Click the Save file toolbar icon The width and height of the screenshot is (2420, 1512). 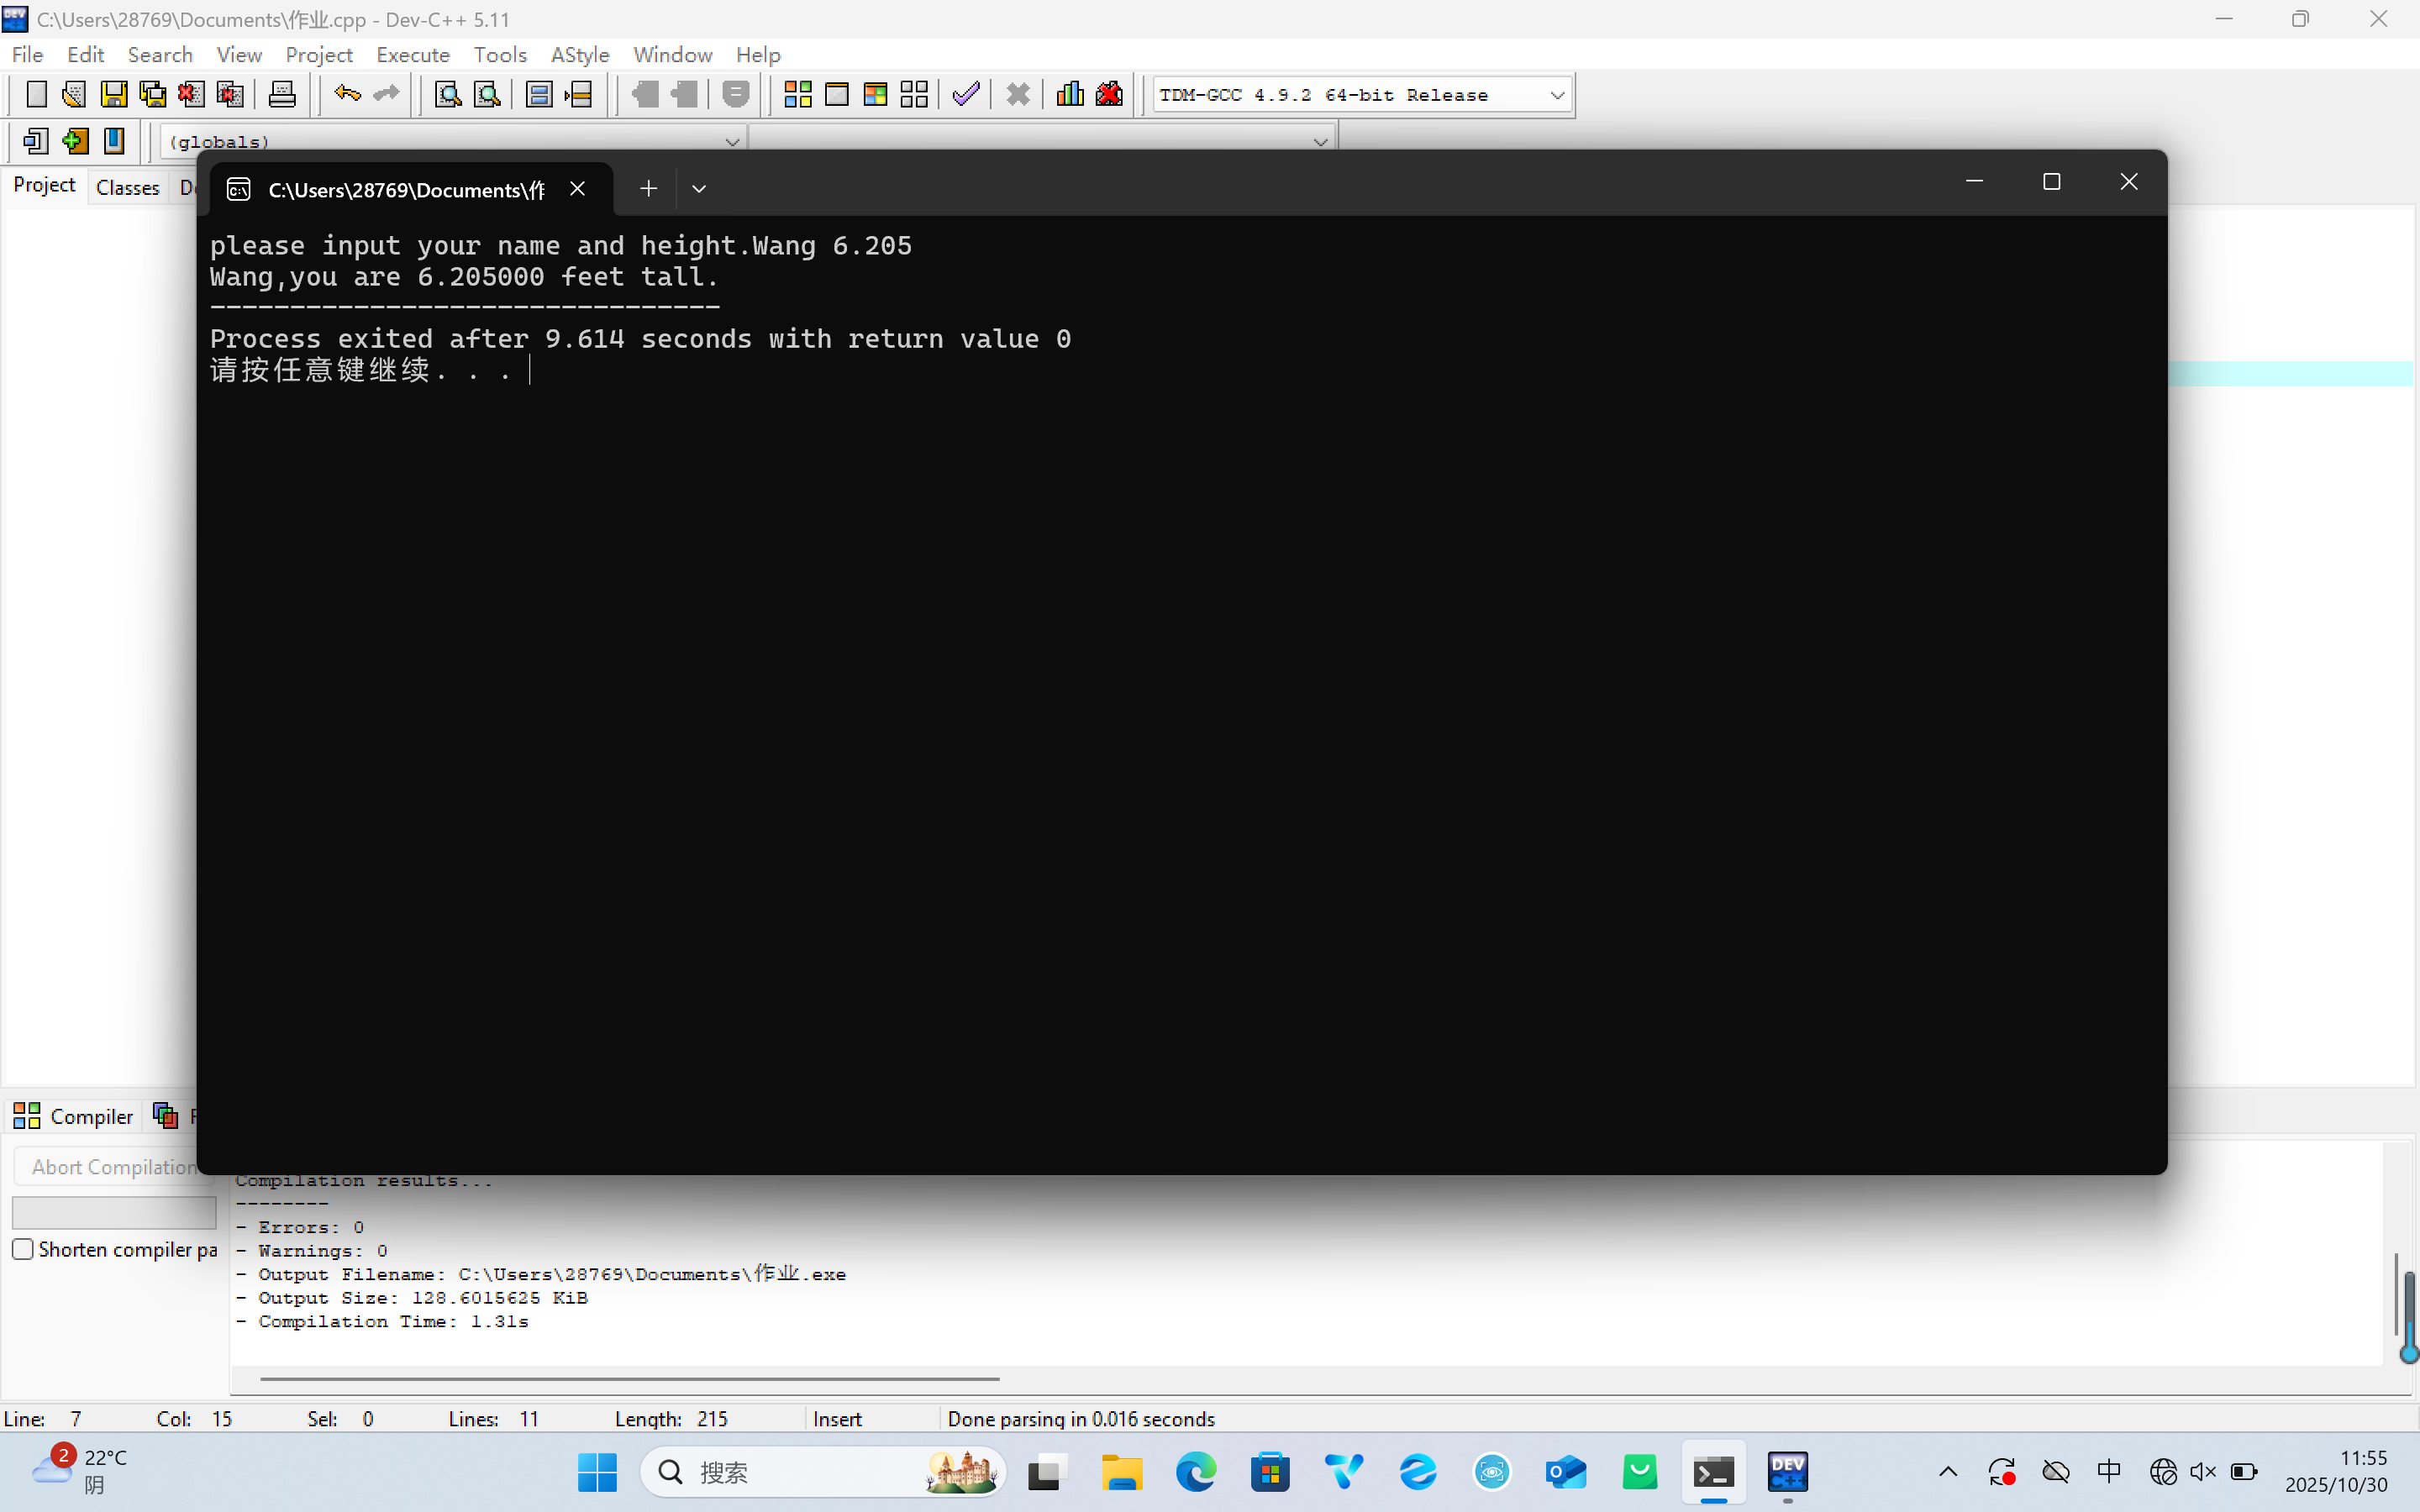114,95
